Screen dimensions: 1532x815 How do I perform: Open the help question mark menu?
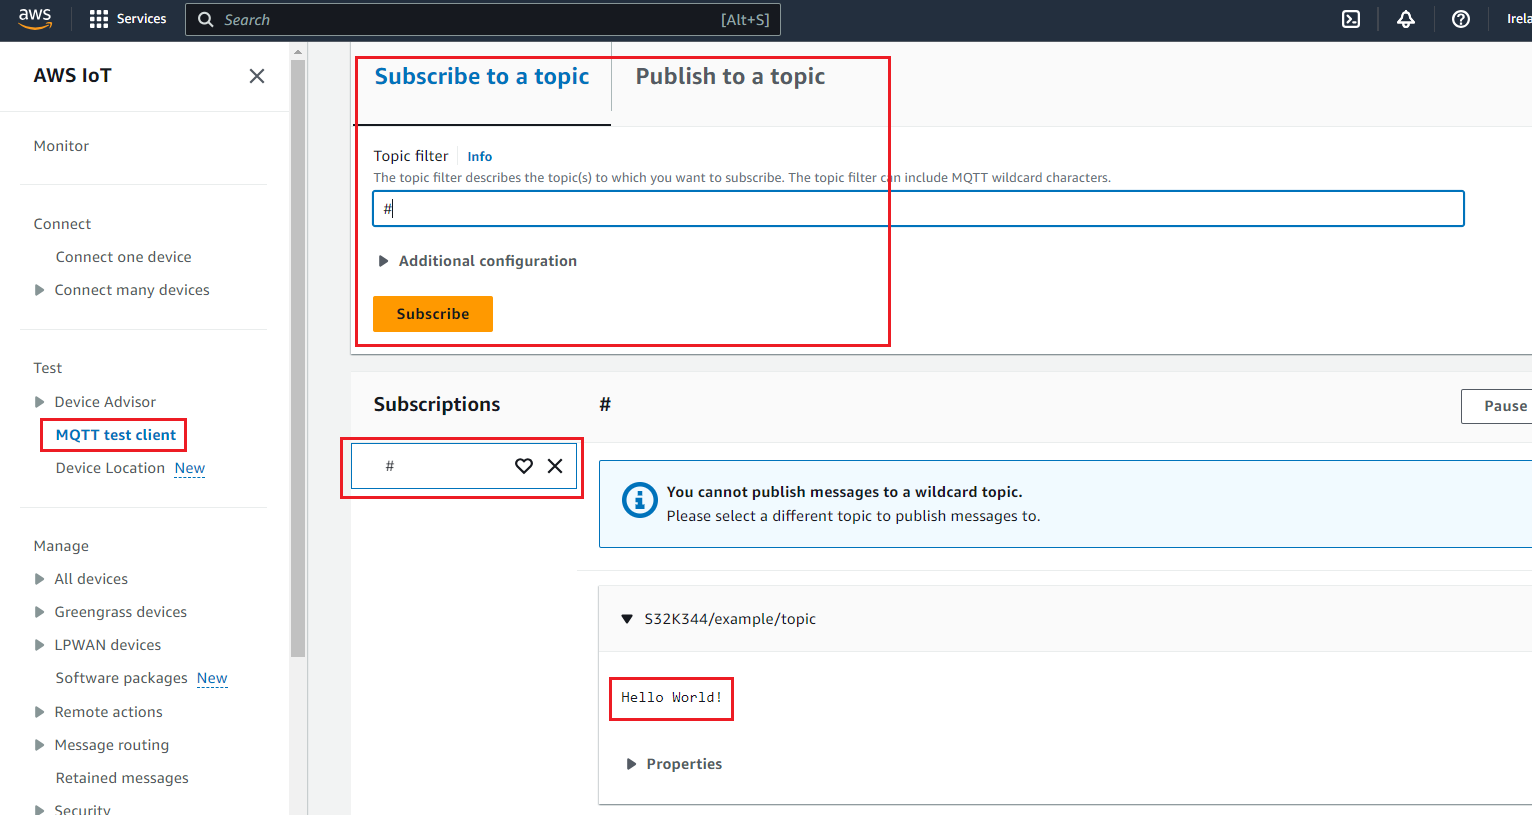[1460, 19]
